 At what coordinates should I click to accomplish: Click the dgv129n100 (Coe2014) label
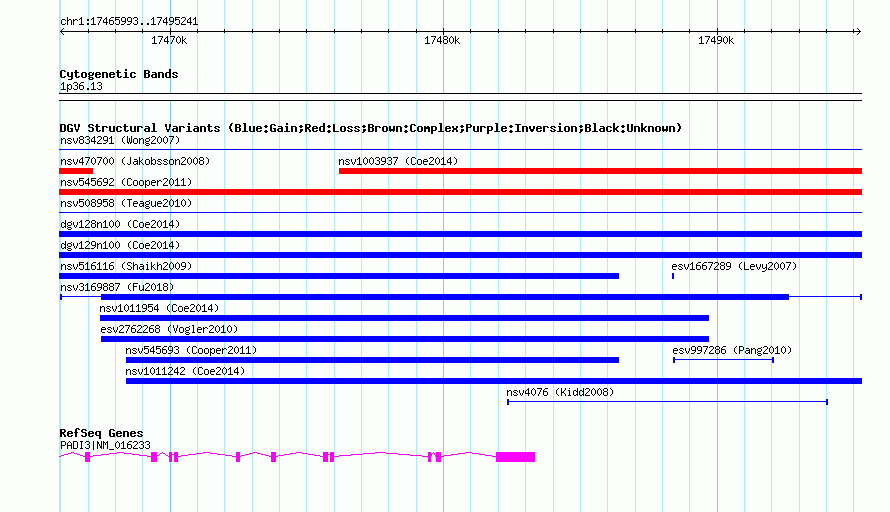(120, 245)
